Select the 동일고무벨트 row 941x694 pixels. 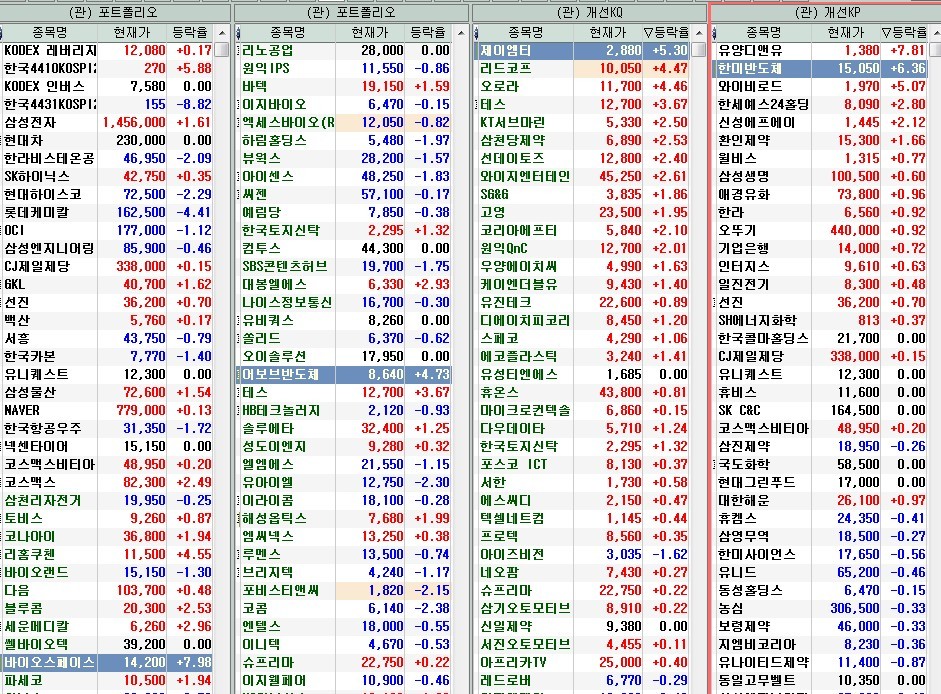[822, 681]
